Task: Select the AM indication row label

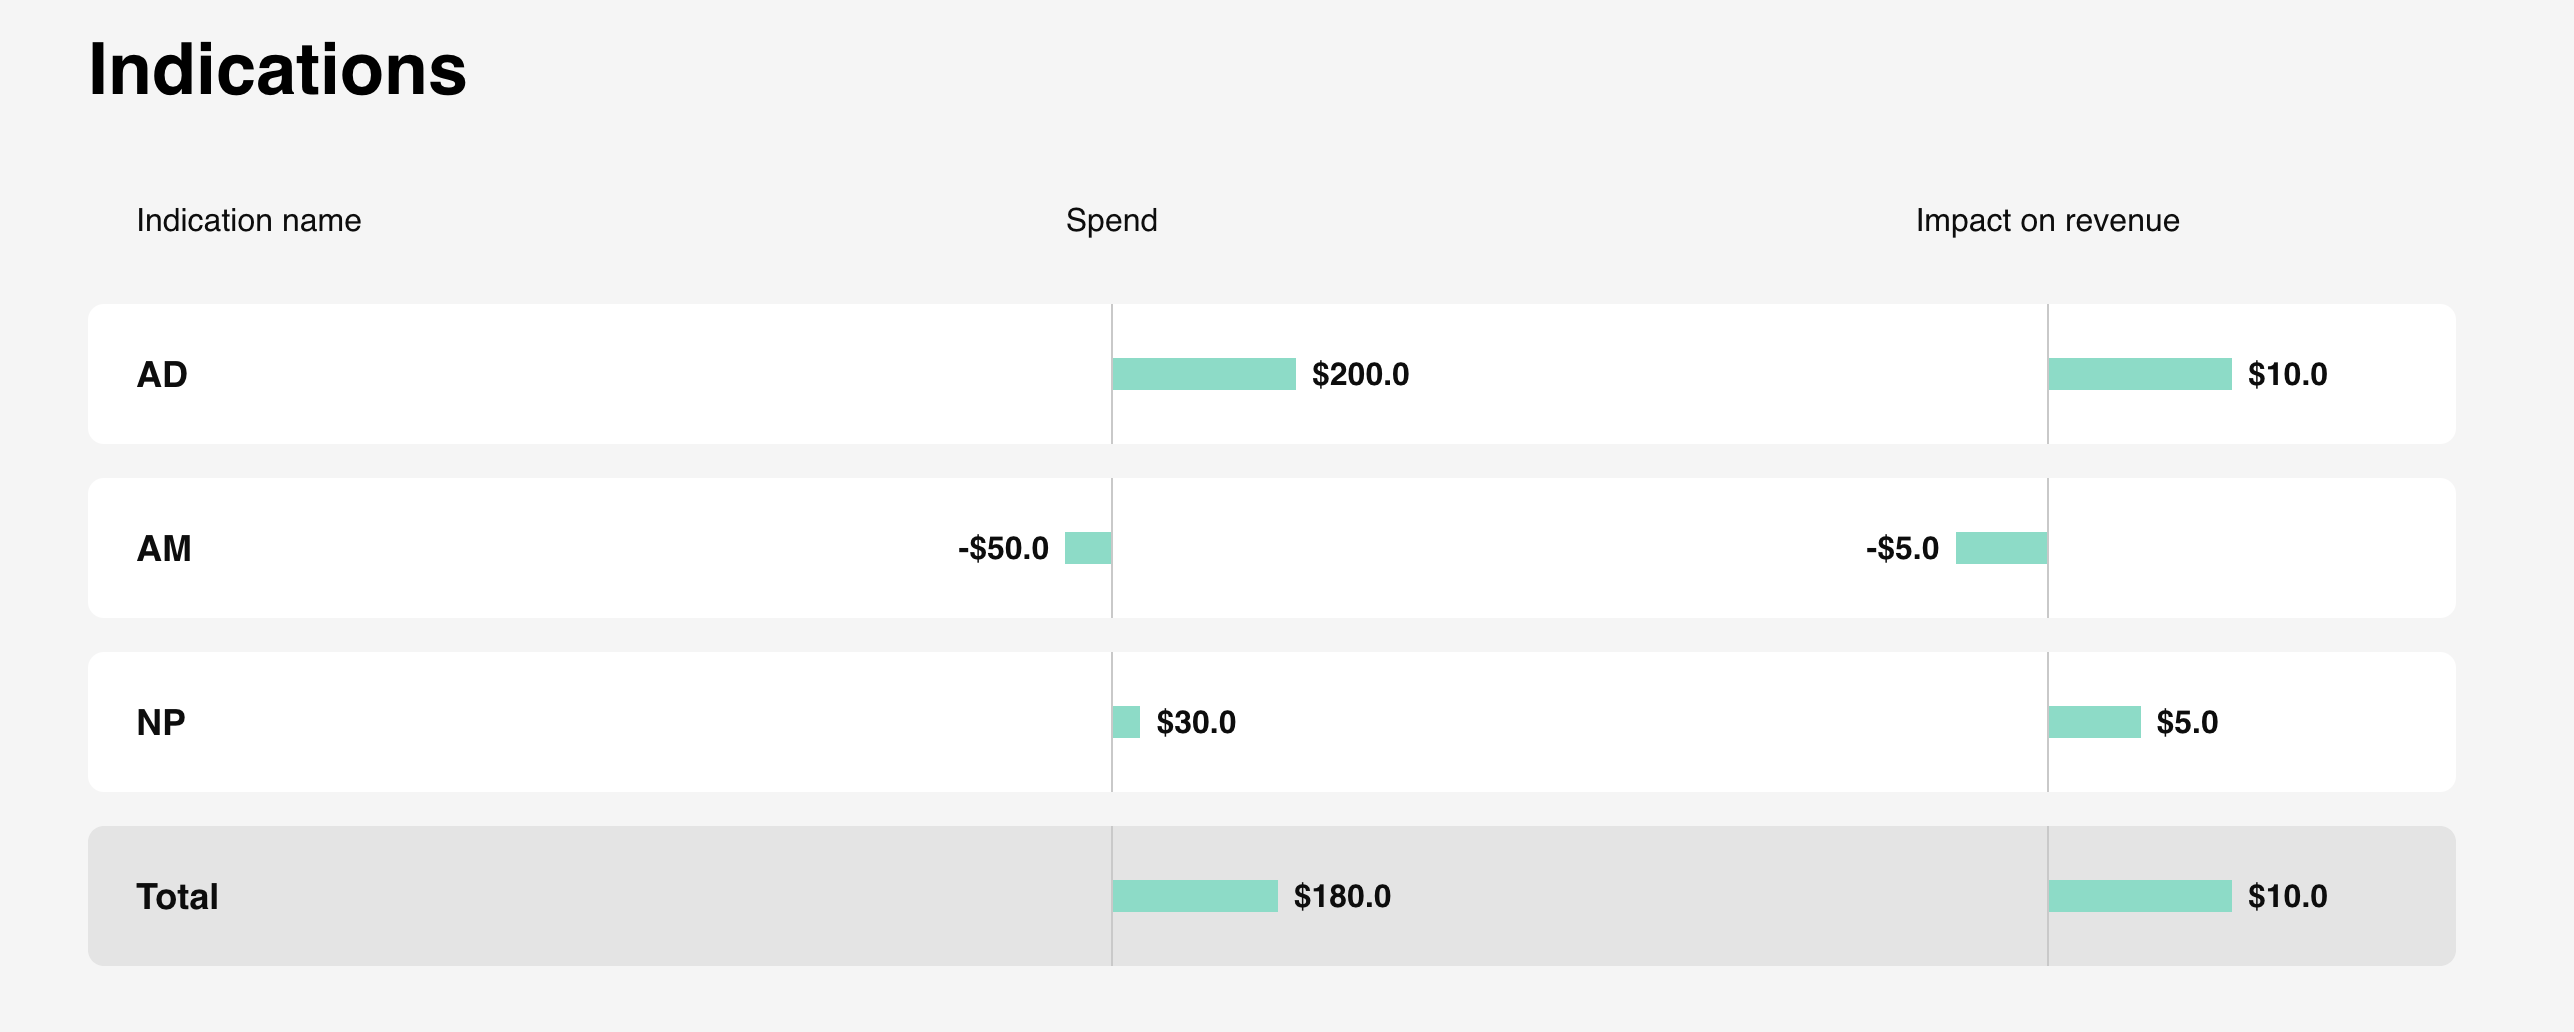Action: pyautogui.click(x=164, y=548)
